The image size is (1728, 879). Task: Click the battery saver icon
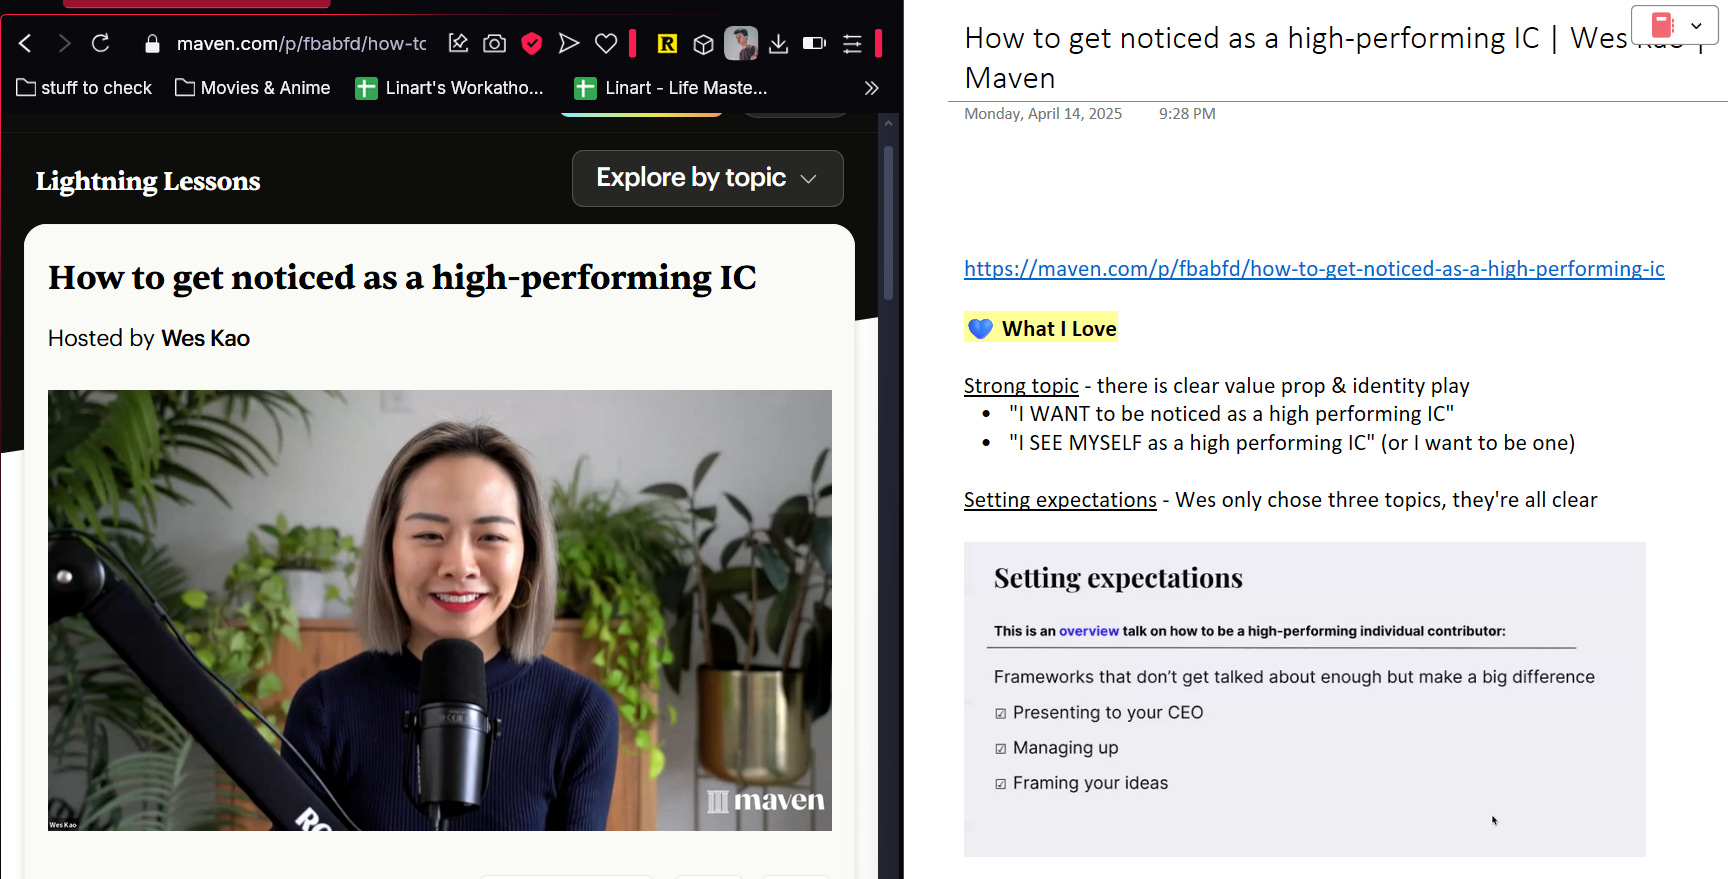(814, 43)
